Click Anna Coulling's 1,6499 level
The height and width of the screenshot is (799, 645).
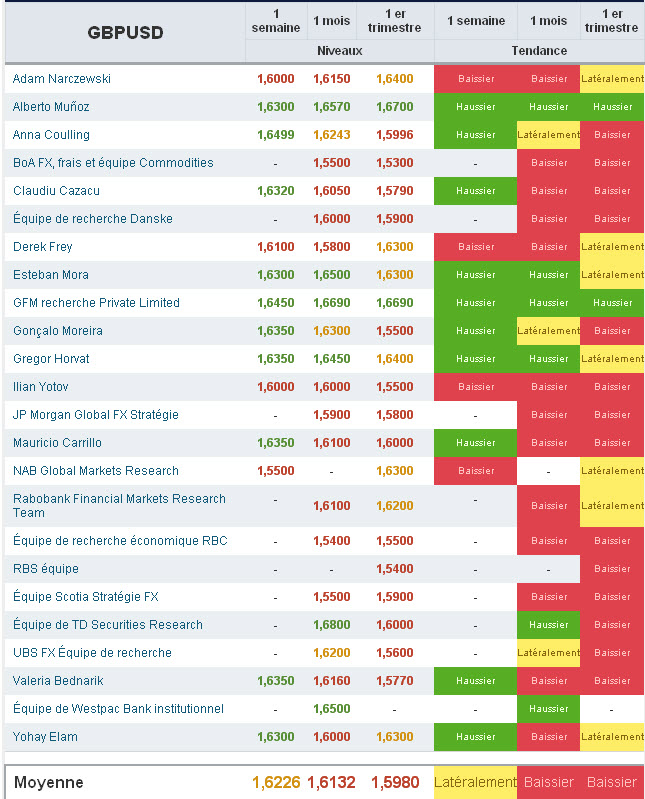(x=276, y=135)
